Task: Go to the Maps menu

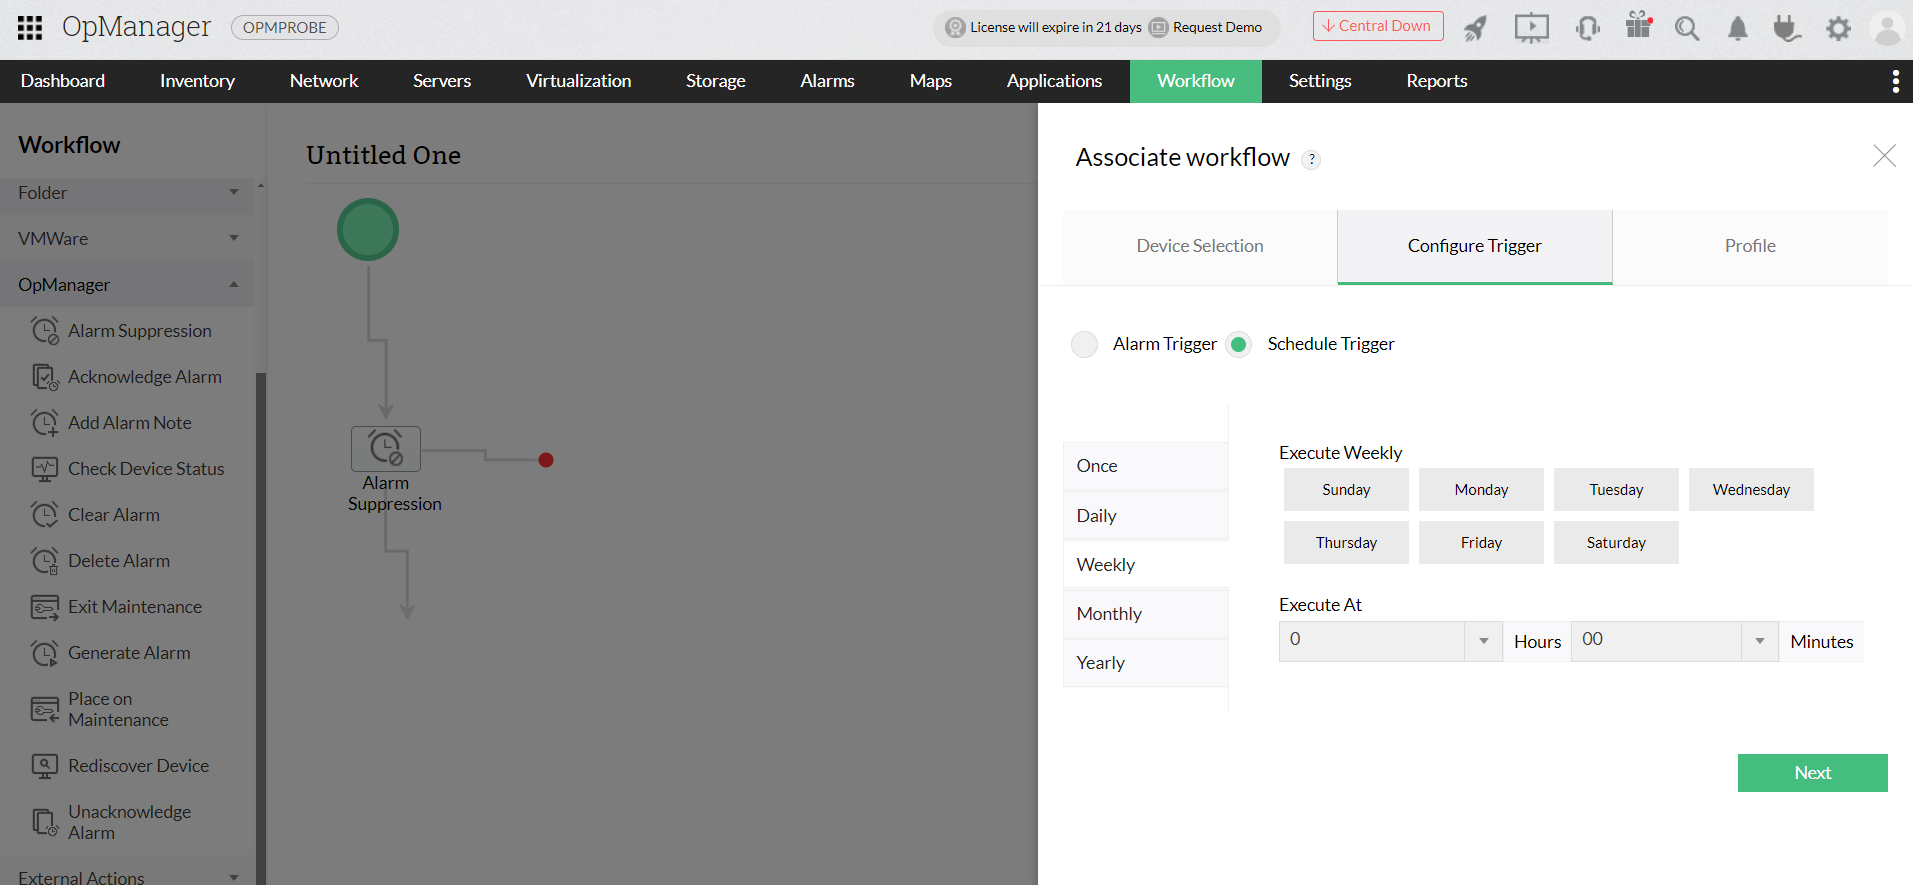Action: (931, 81)
